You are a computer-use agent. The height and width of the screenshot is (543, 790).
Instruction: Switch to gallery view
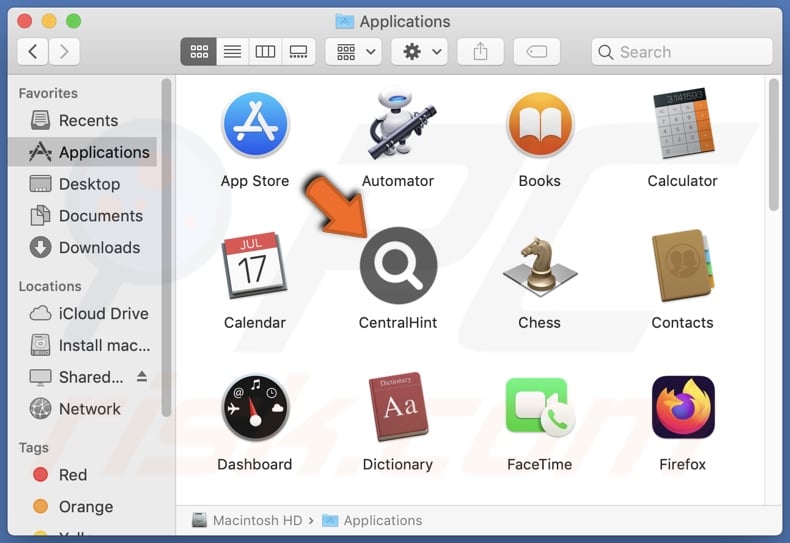298,51
